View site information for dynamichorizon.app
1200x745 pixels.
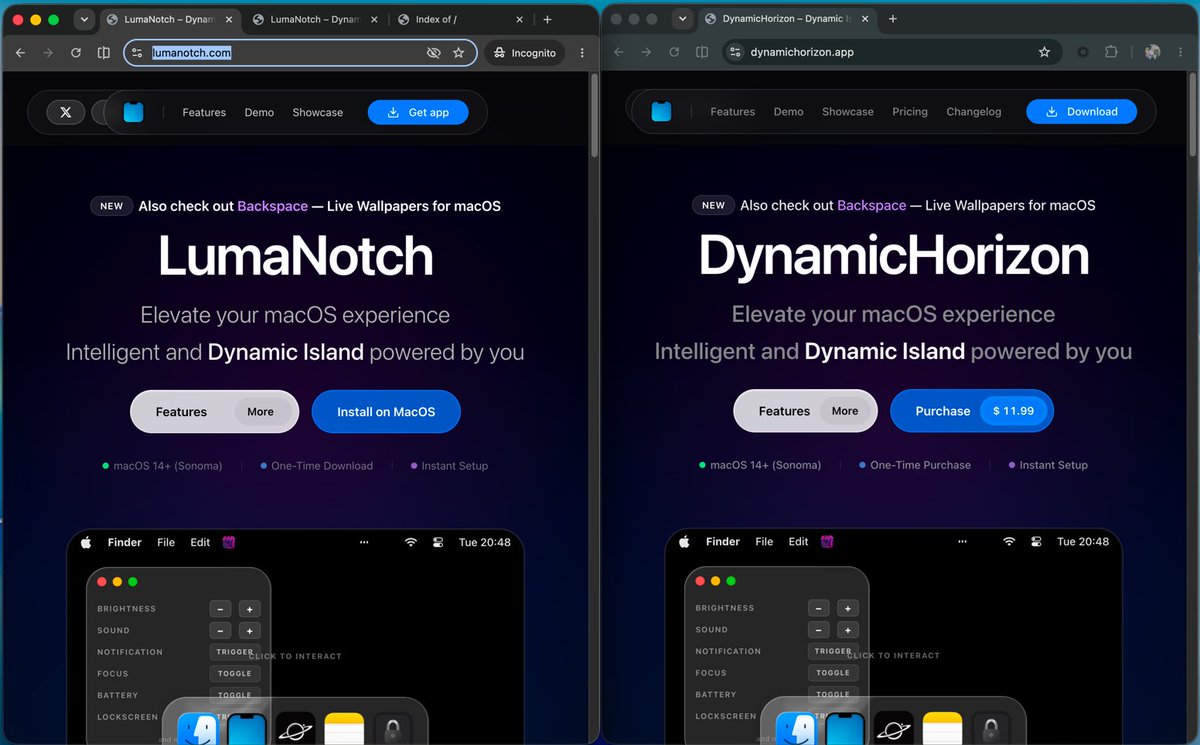735,52
